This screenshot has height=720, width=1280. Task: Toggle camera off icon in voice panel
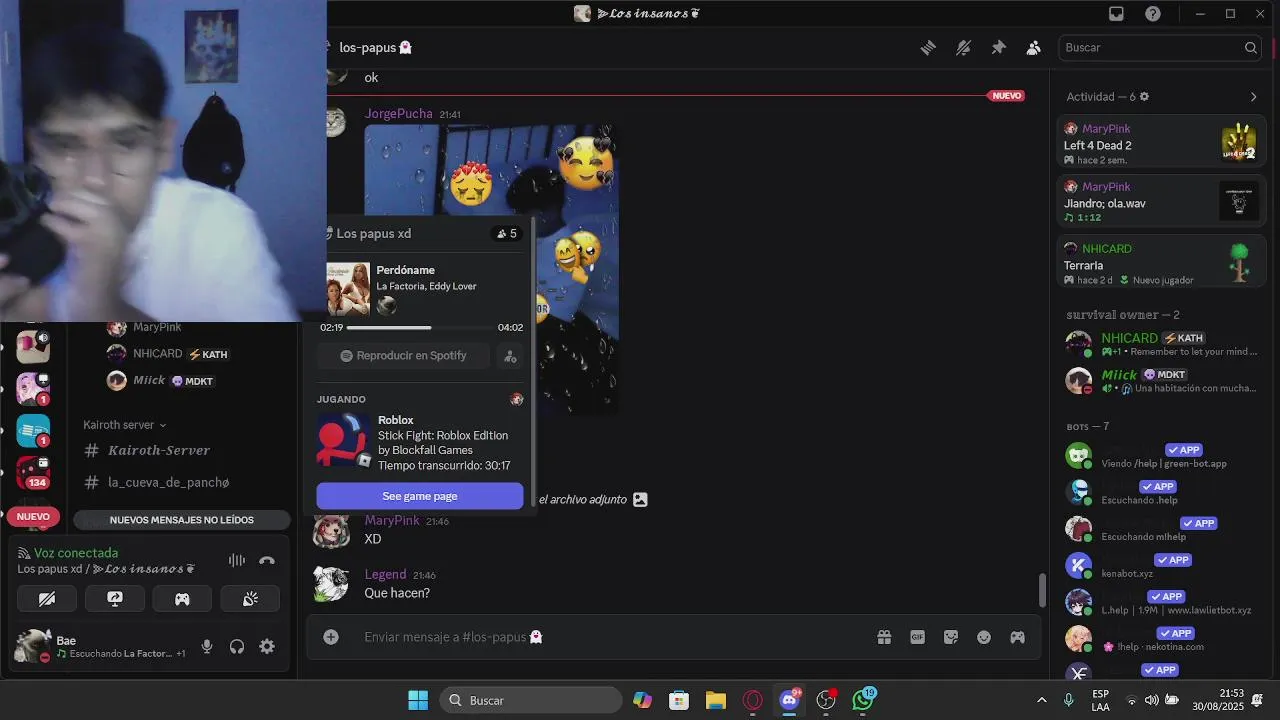click(47, 599)
